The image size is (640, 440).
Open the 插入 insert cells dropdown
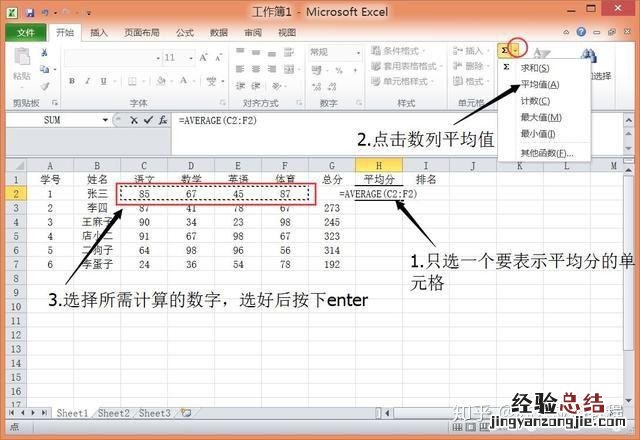click(x=471, y=51)
